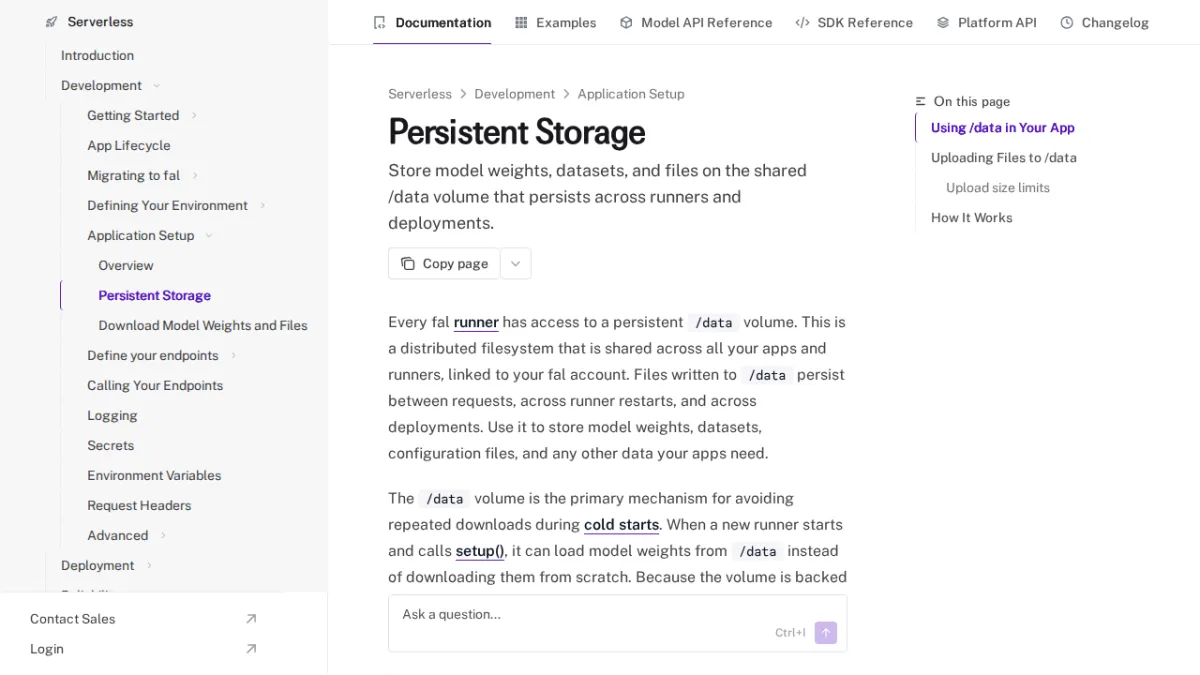Viewport: 1200px width, 675px height.
Task: Open the Changelog tab
Action: pyautogui.click(x=1105, y=22)
